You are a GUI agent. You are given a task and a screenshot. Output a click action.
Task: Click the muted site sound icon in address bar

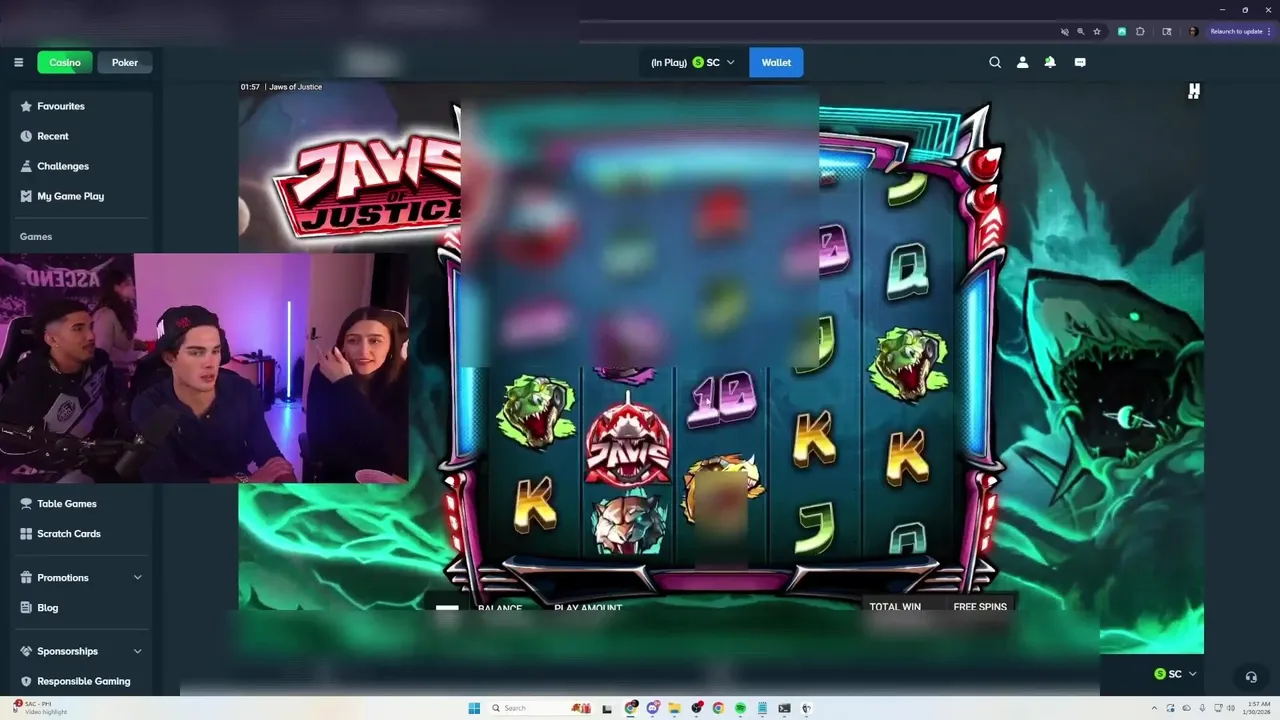[x=1066, y=31]
